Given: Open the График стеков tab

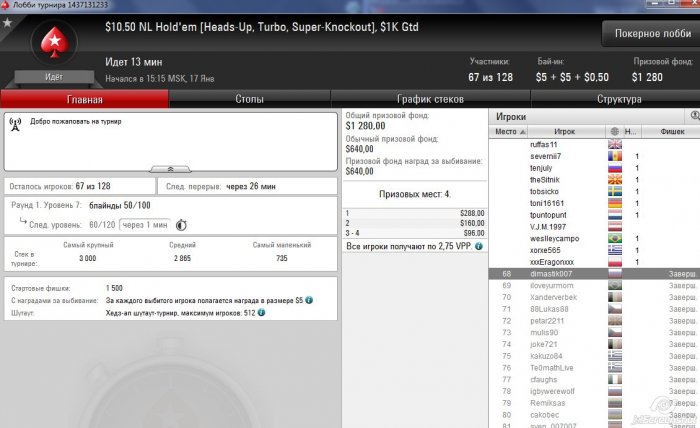Looking at the screenshot, I should coord(430,99).
